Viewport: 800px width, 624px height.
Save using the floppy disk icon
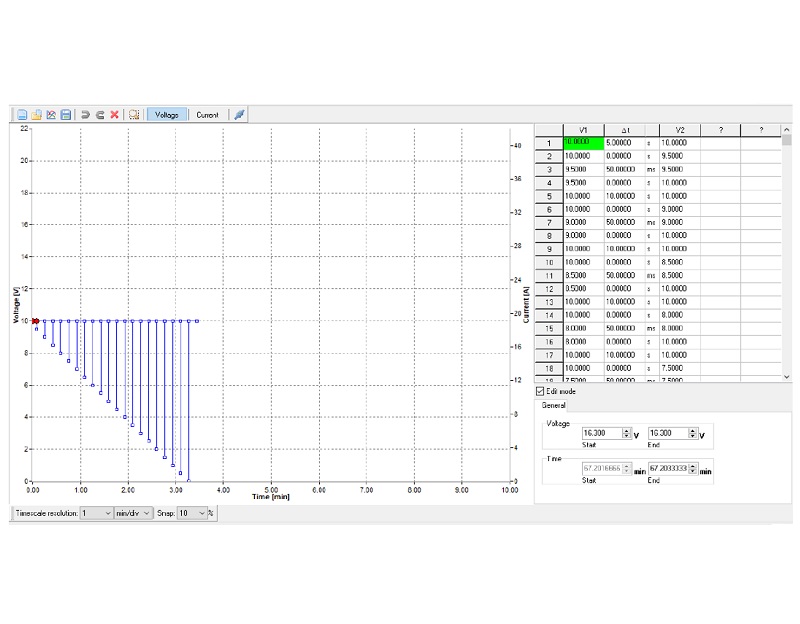tap(66, 115)
